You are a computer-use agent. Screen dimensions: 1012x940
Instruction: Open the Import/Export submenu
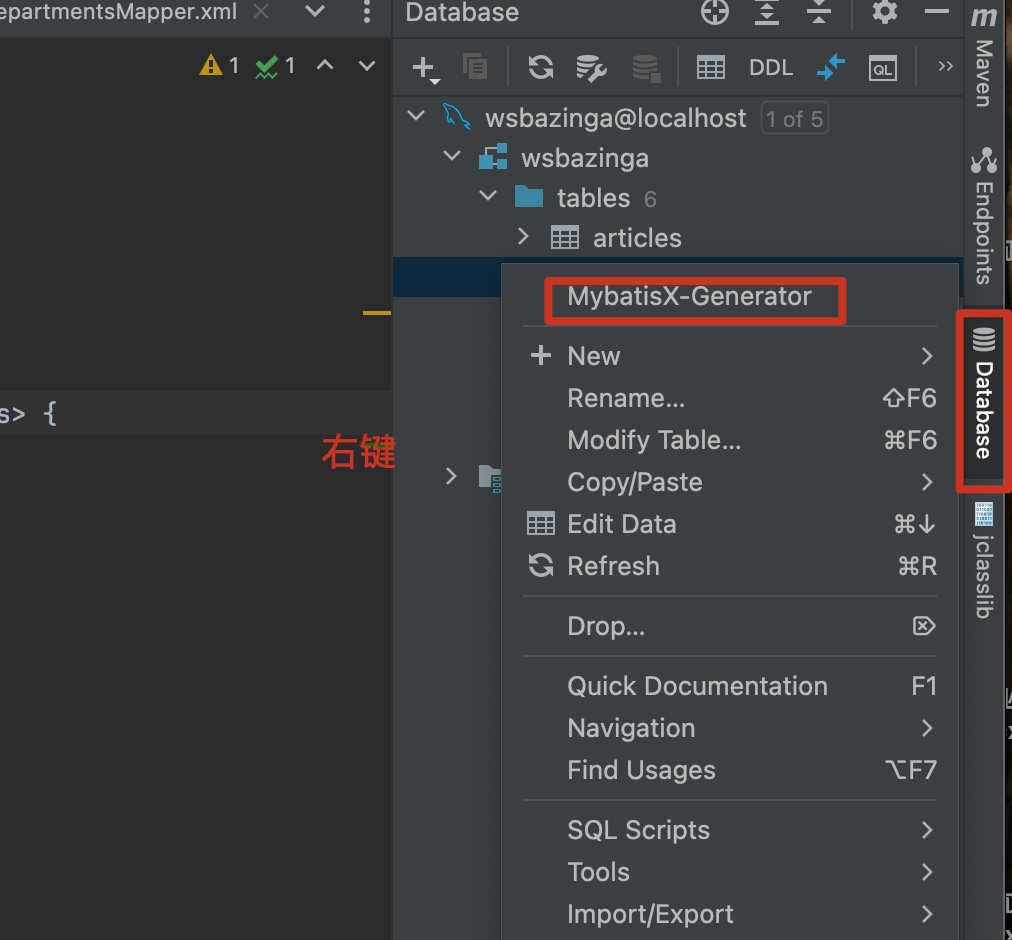(x=730, y=914)
